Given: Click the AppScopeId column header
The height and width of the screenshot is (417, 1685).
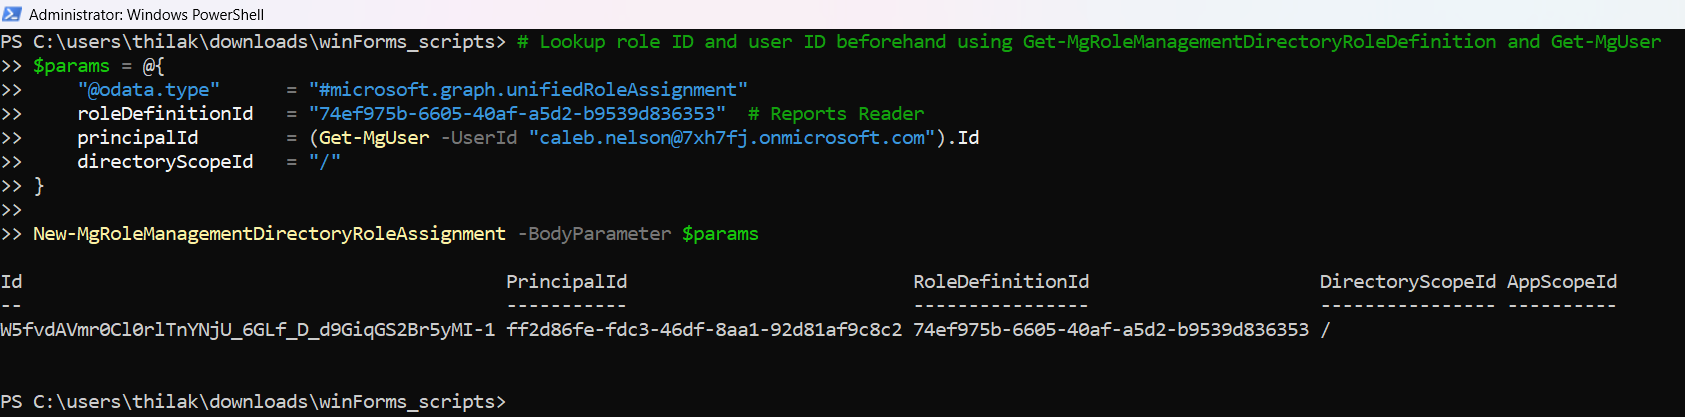Looking at the screenshot, I should [1561, 281].
